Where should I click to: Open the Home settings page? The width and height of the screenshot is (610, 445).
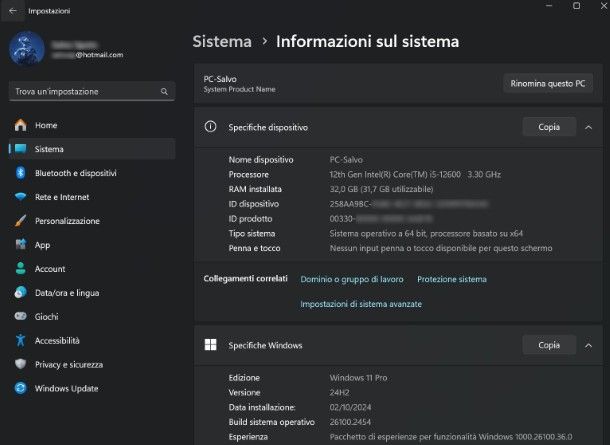pos(92,125)
